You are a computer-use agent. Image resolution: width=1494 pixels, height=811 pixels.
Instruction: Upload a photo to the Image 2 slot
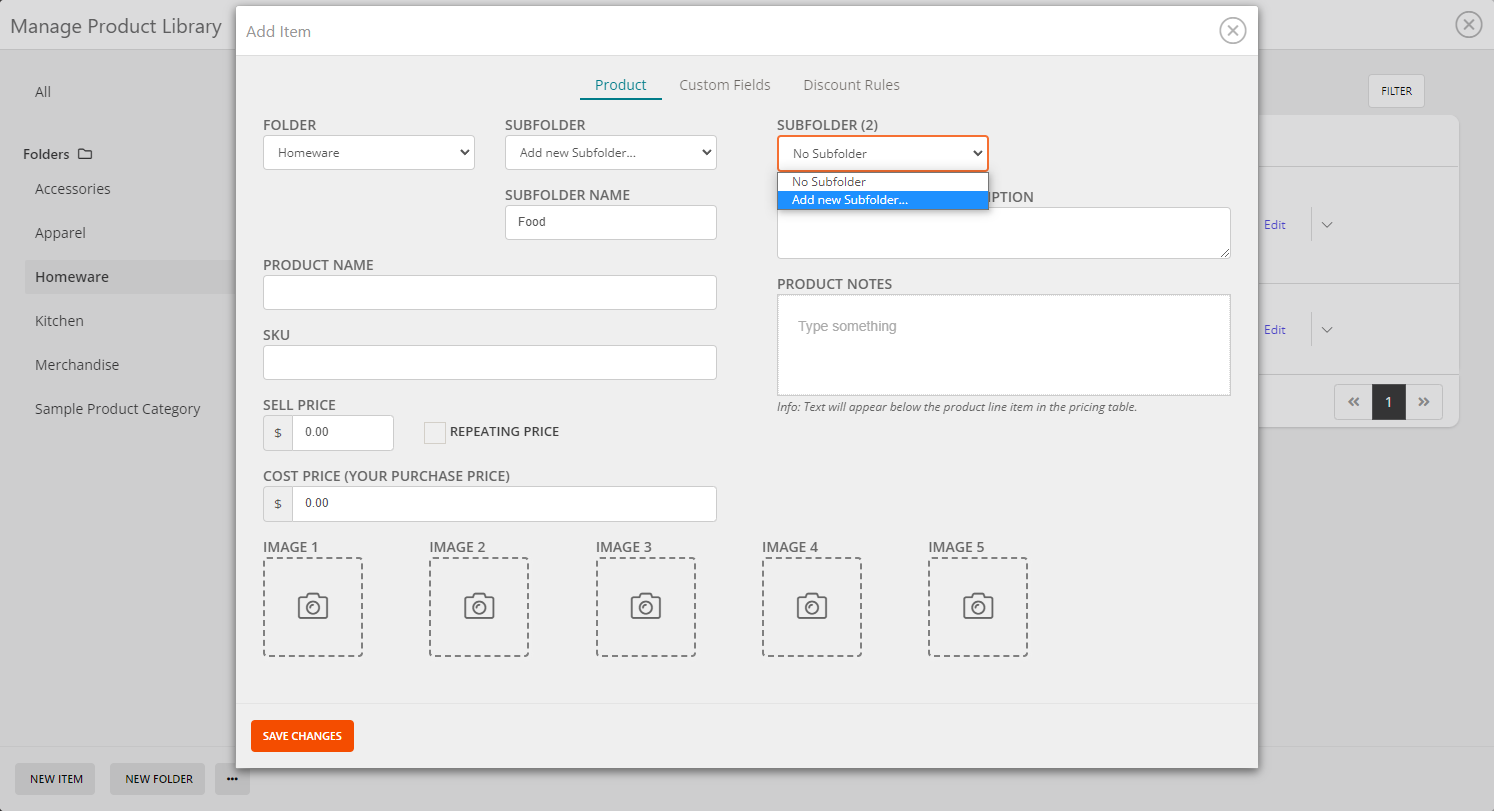point(478,606)
